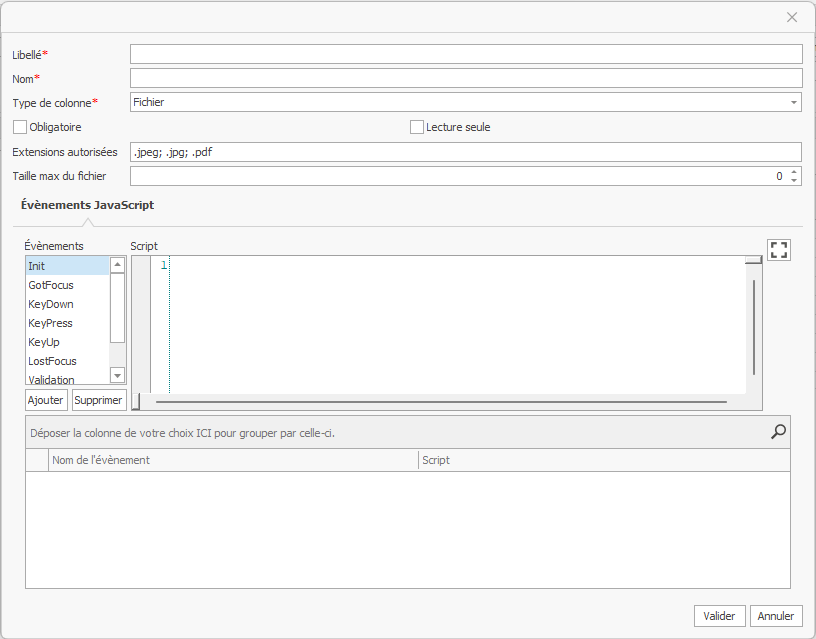Image resolution: width=816 pixels, height=639 pixels.
Task: Select the KeyDown event in list
Action: click(x=51, y=304)
